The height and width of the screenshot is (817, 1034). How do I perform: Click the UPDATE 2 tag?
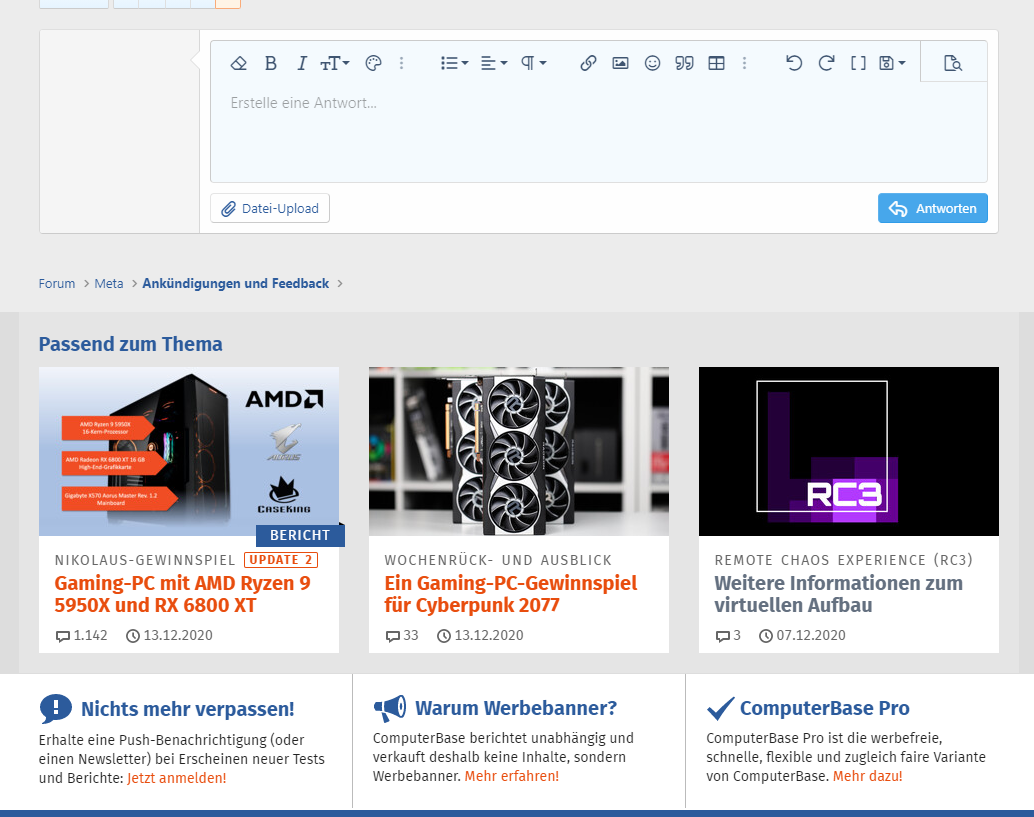pyautogui.click(x=281, y=560)
